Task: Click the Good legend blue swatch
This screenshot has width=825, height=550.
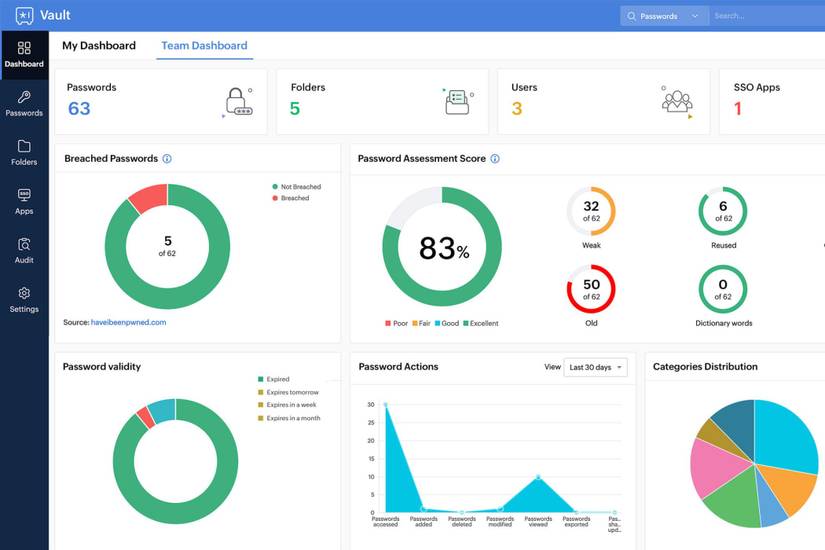Action: coord(437,323)
